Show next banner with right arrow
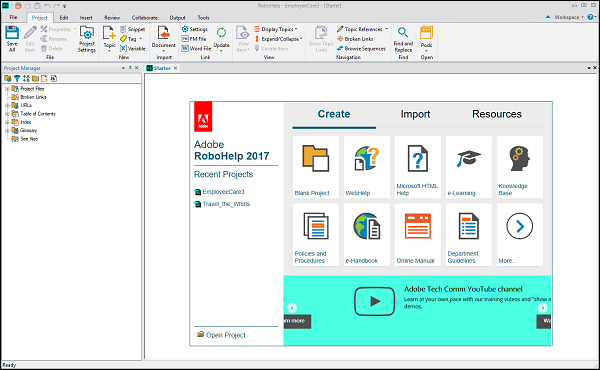 pos(543,308)
